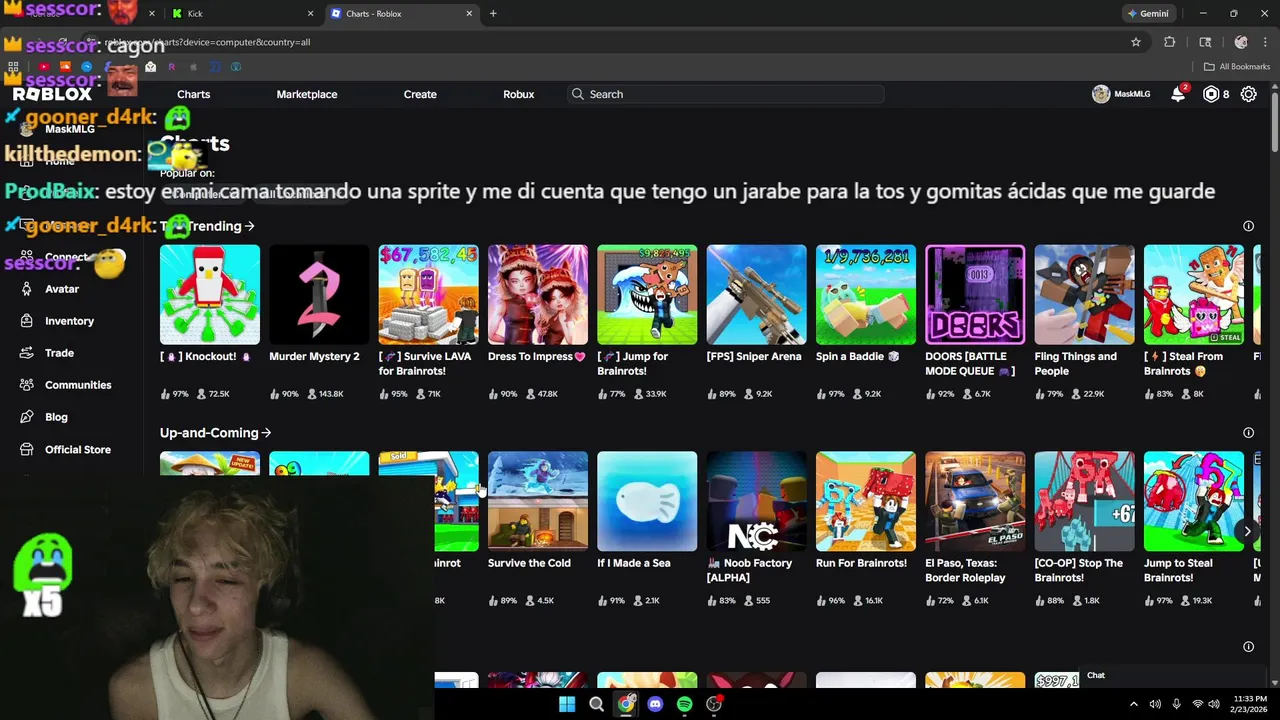Open Stop The Brainrots! thumbnail

[x=1084, y=501]
